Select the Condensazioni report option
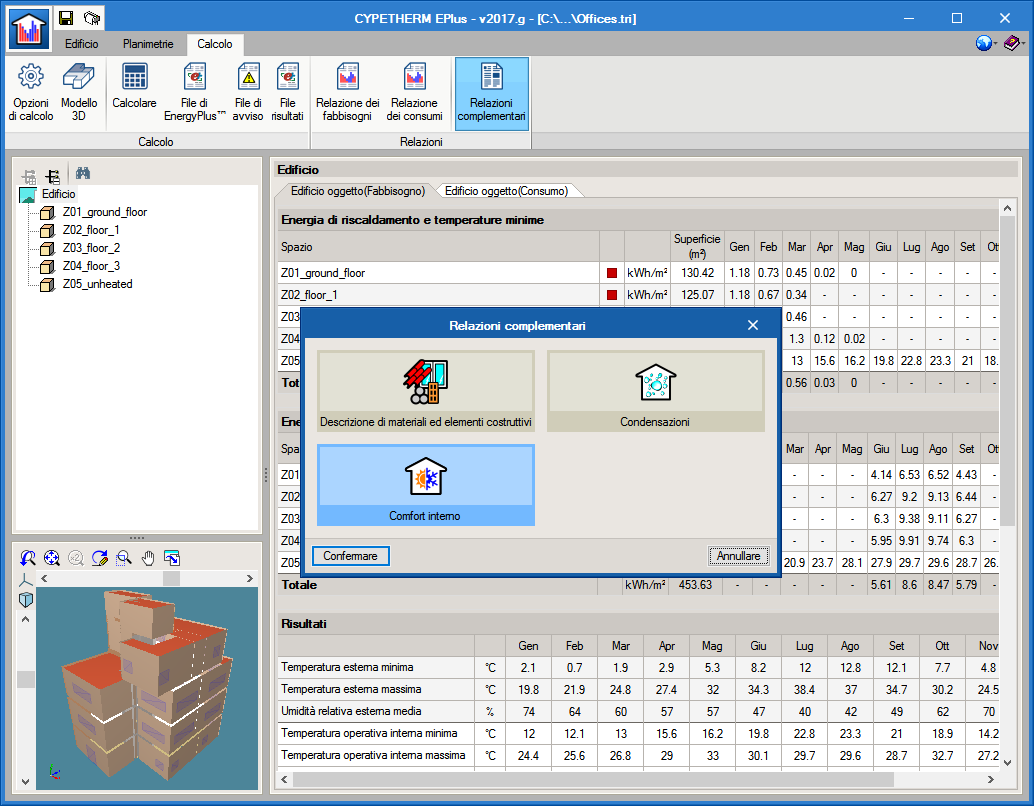The image size is (1034, 806). click(x=655, y=391)
